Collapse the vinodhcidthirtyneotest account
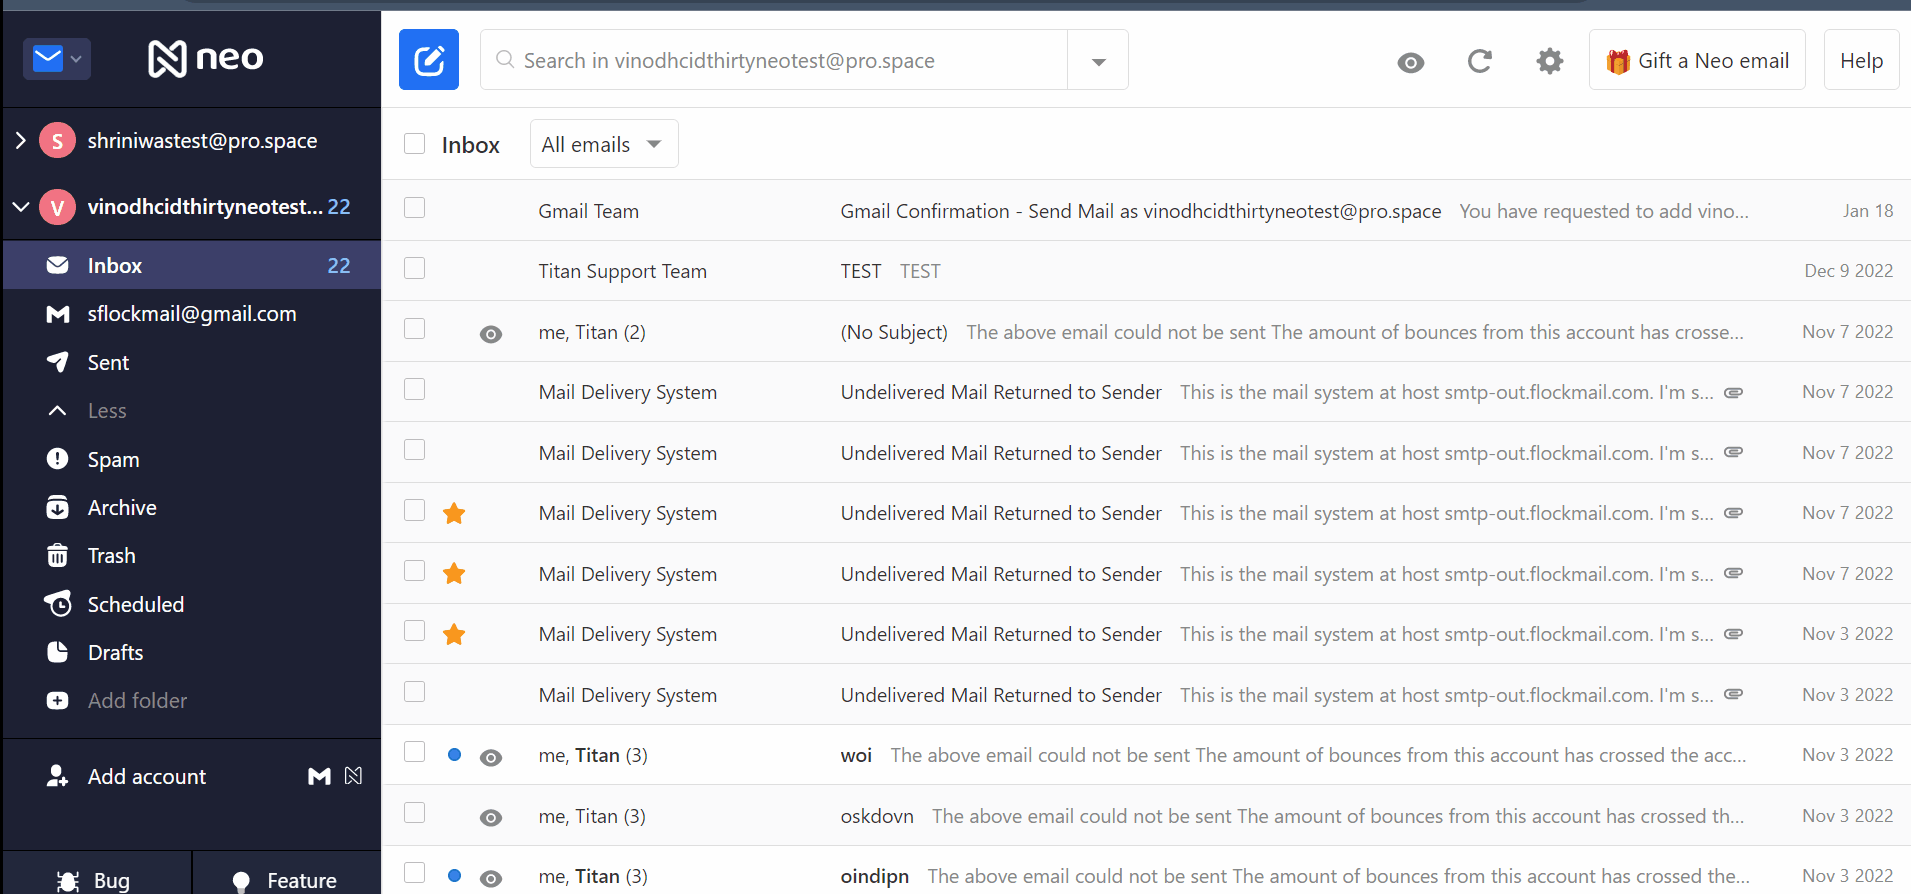The image size is (1911, 894). pyautogui.click(x=21, y=207)
